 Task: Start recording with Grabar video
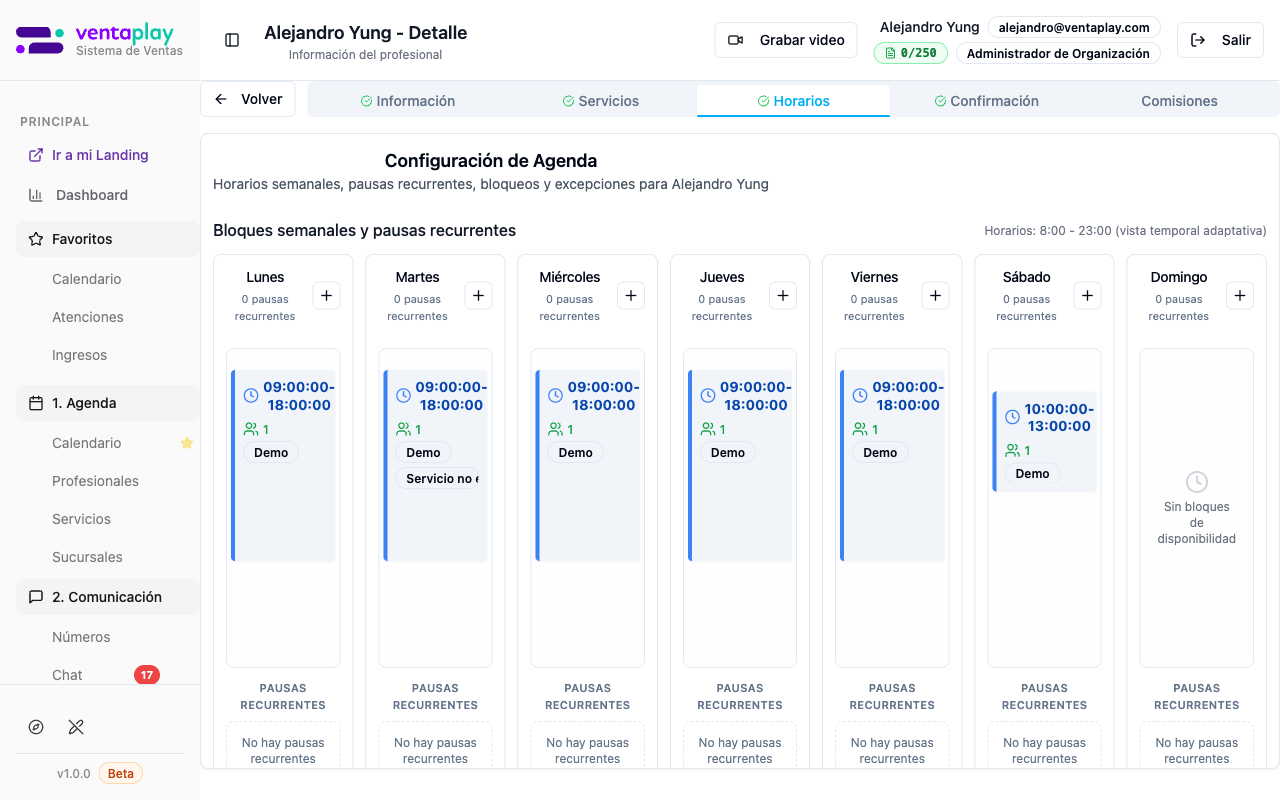click(x=786, y=40)
